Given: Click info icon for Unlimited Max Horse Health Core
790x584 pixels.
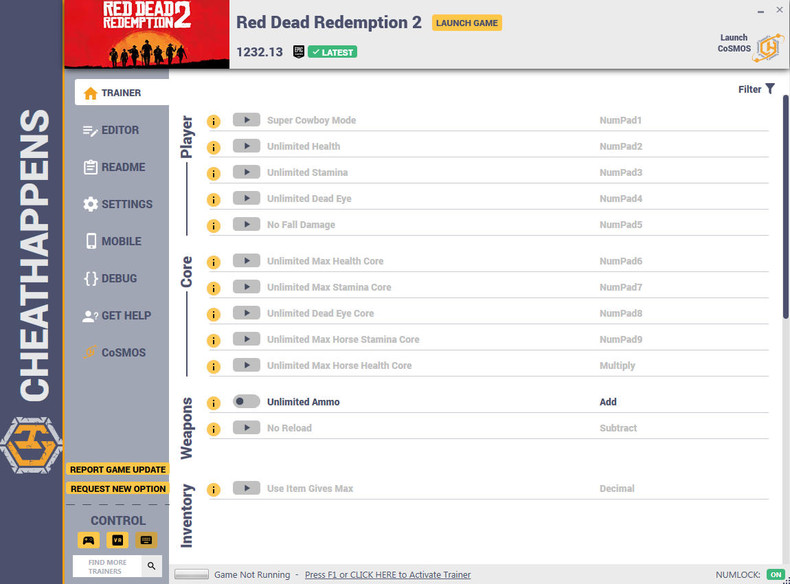Looking at the screenshot, I should point(214,367).
